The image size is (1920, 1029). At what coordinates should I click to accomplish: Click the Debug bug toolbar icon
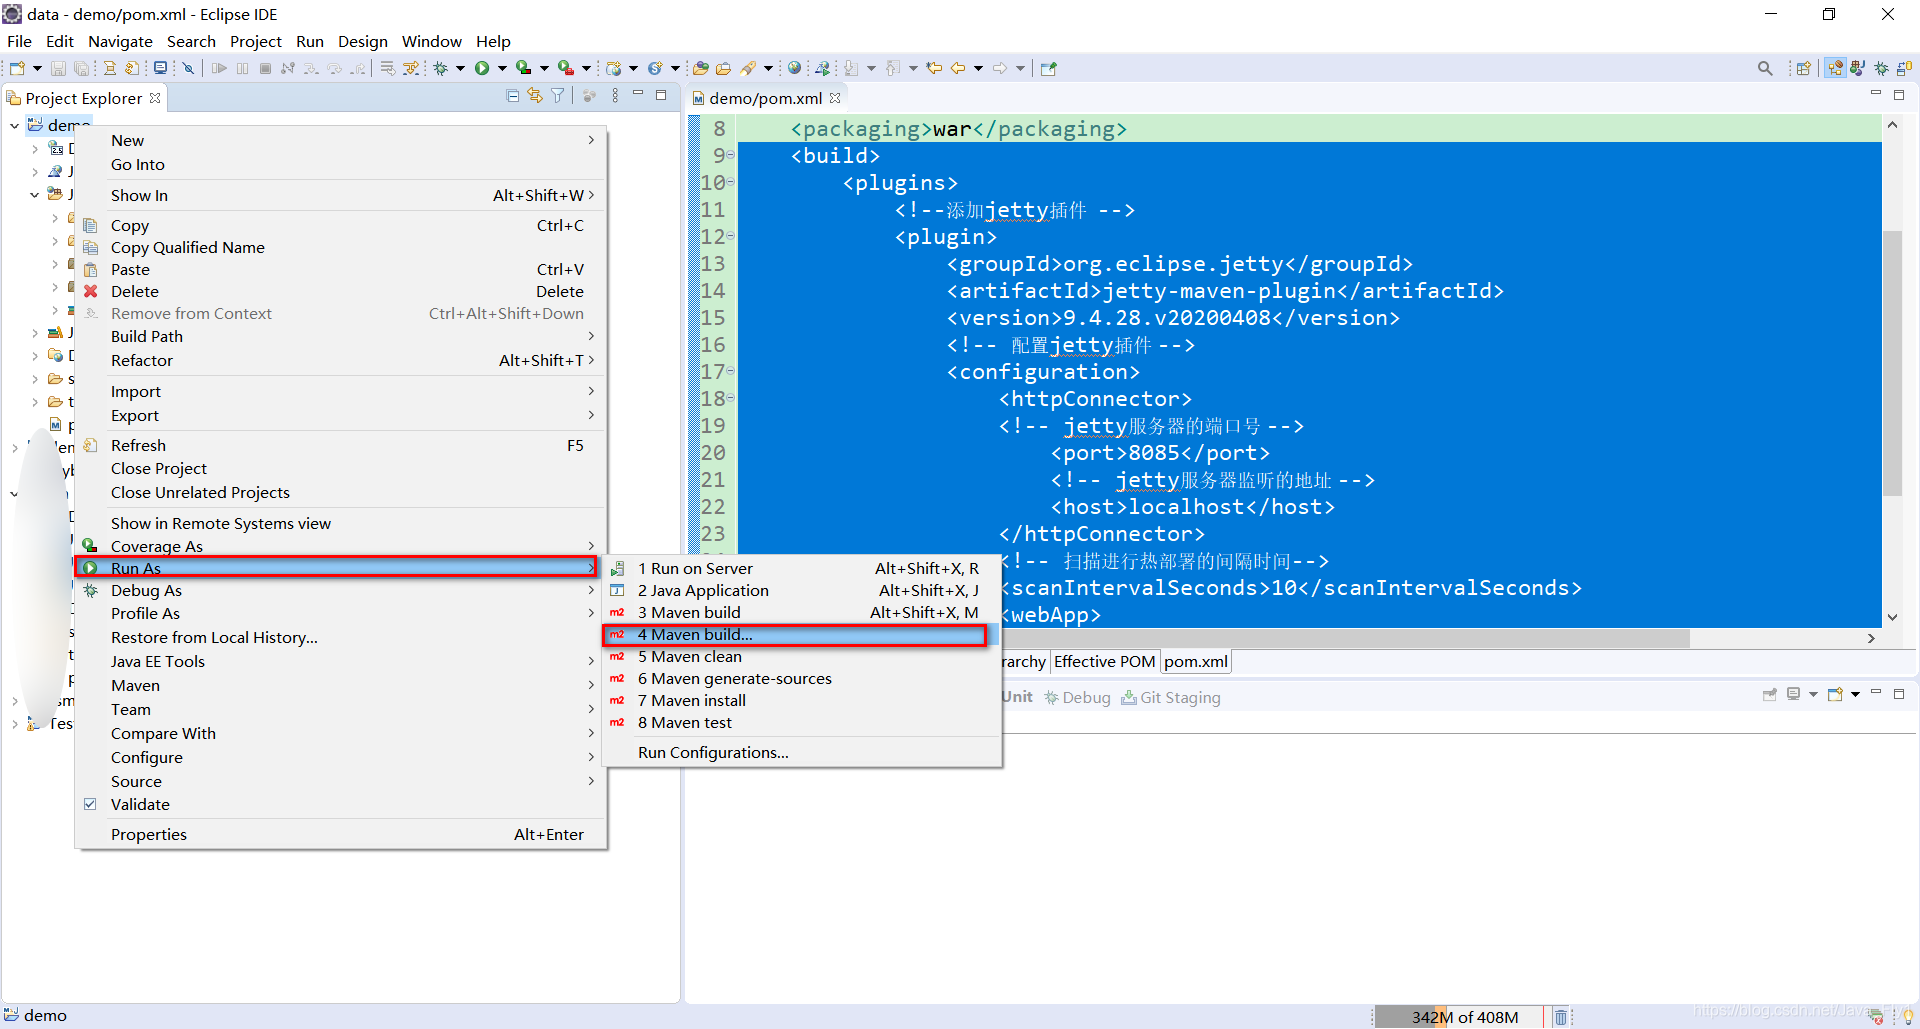[x=440, y=68]
